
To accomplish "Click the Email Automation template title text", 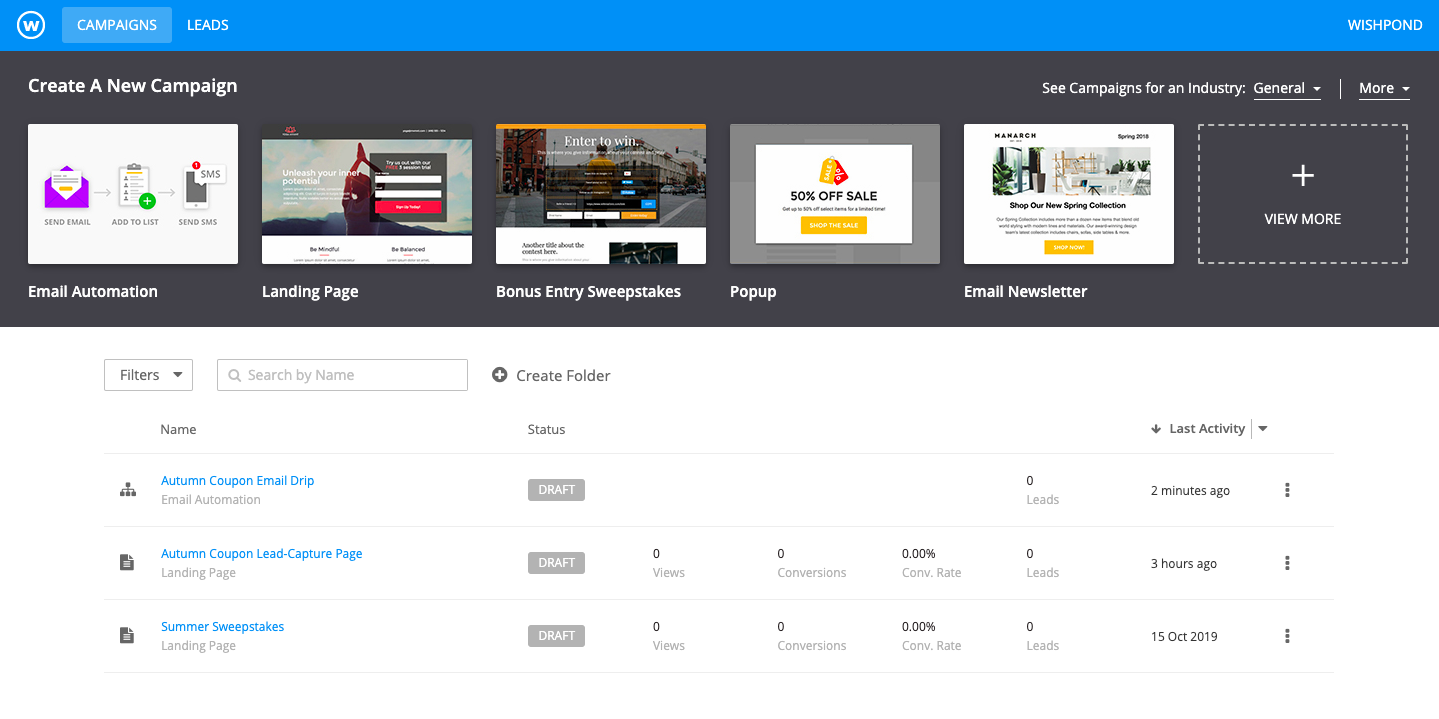I will [x=93, y=292].
